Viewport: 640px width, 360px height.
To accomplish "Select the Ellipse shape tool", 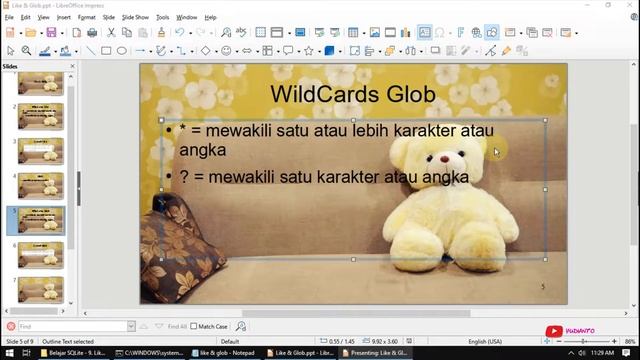I will 122,51.
